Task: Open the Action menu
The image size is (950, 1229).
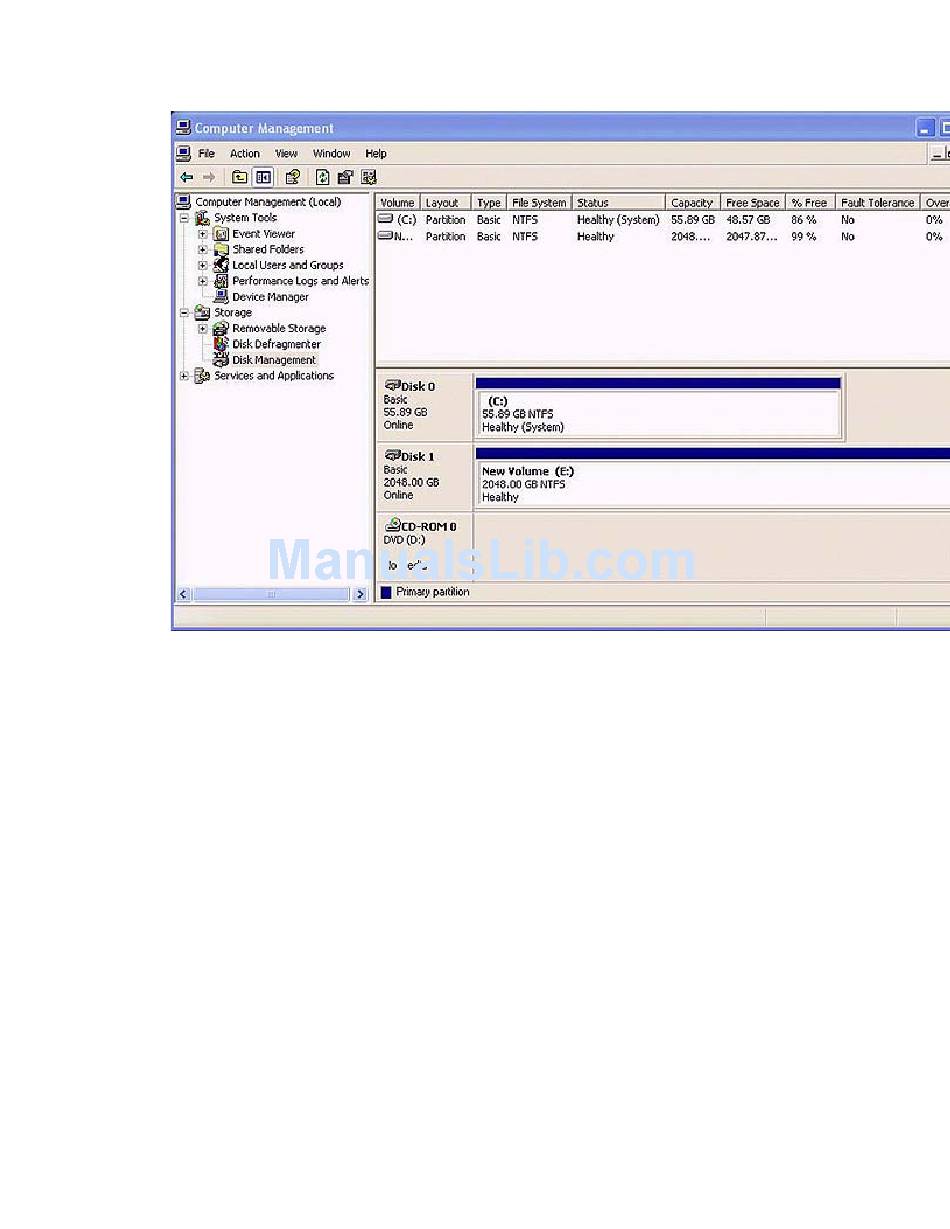Action: [x=244, y=154]
